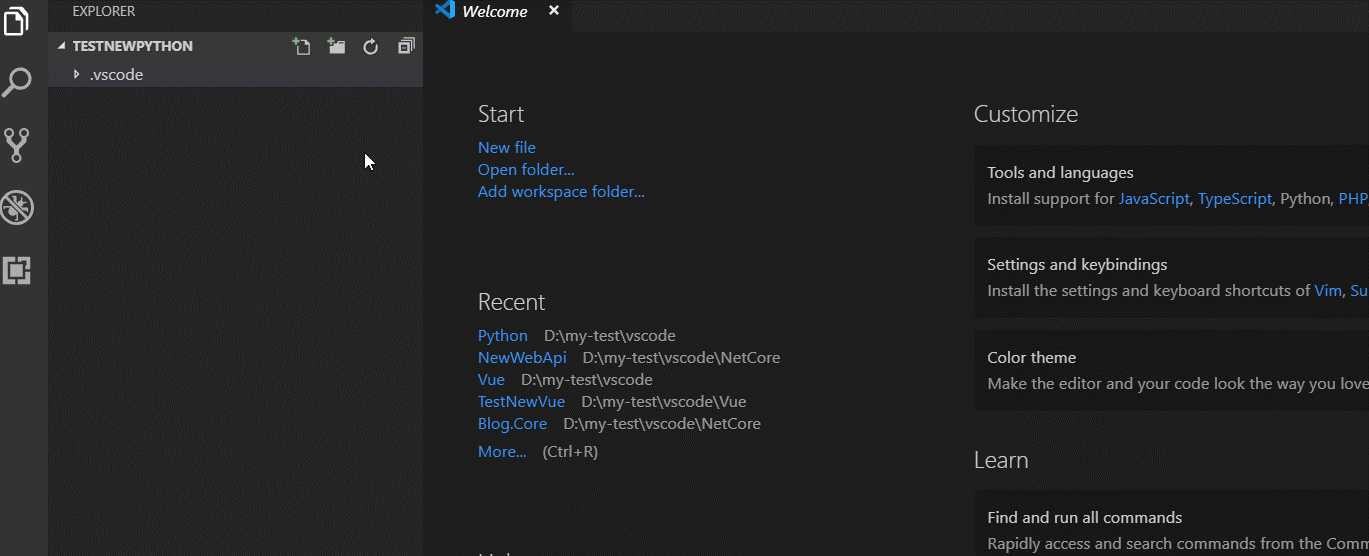Open the Explorer view in activity bar
The height and width of the screenshot is (556, 1369).
(x=18, y=20)
